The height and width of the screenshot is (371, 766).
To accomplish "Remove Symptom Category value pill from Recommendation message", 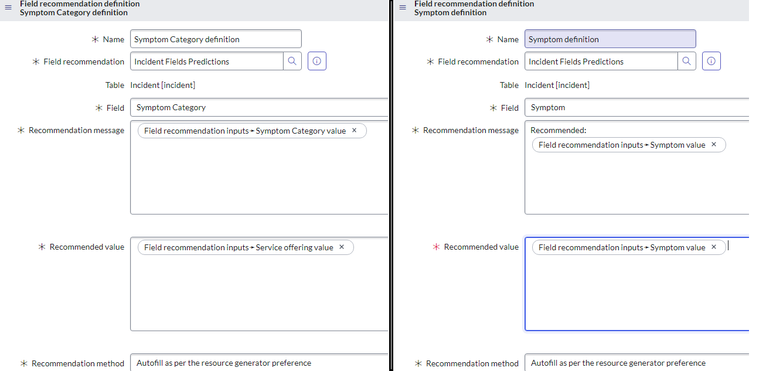I will tap(354, 131).
